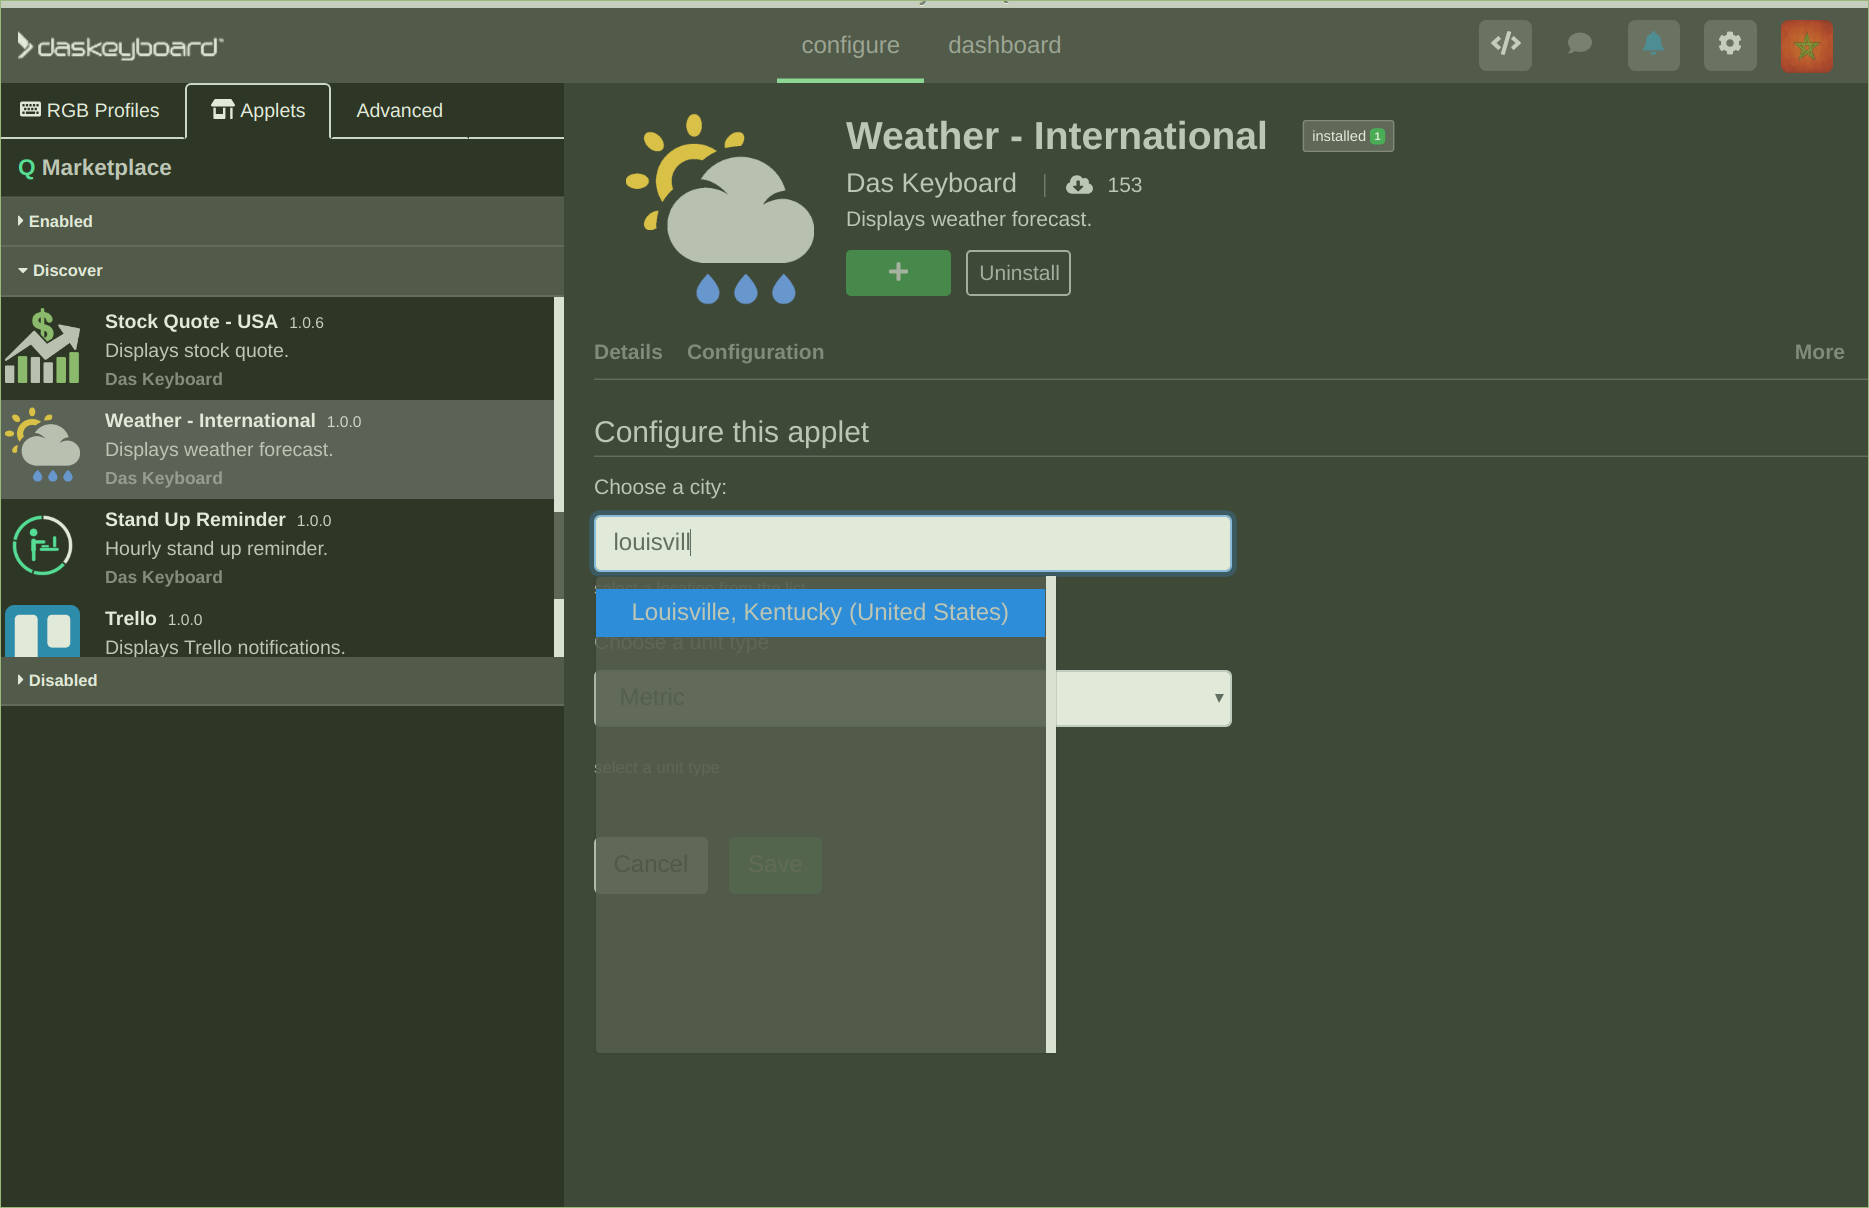Viewport: 1869px width, 1208px height.
Task: Click the cloud download count icon
Action: 1078,184
